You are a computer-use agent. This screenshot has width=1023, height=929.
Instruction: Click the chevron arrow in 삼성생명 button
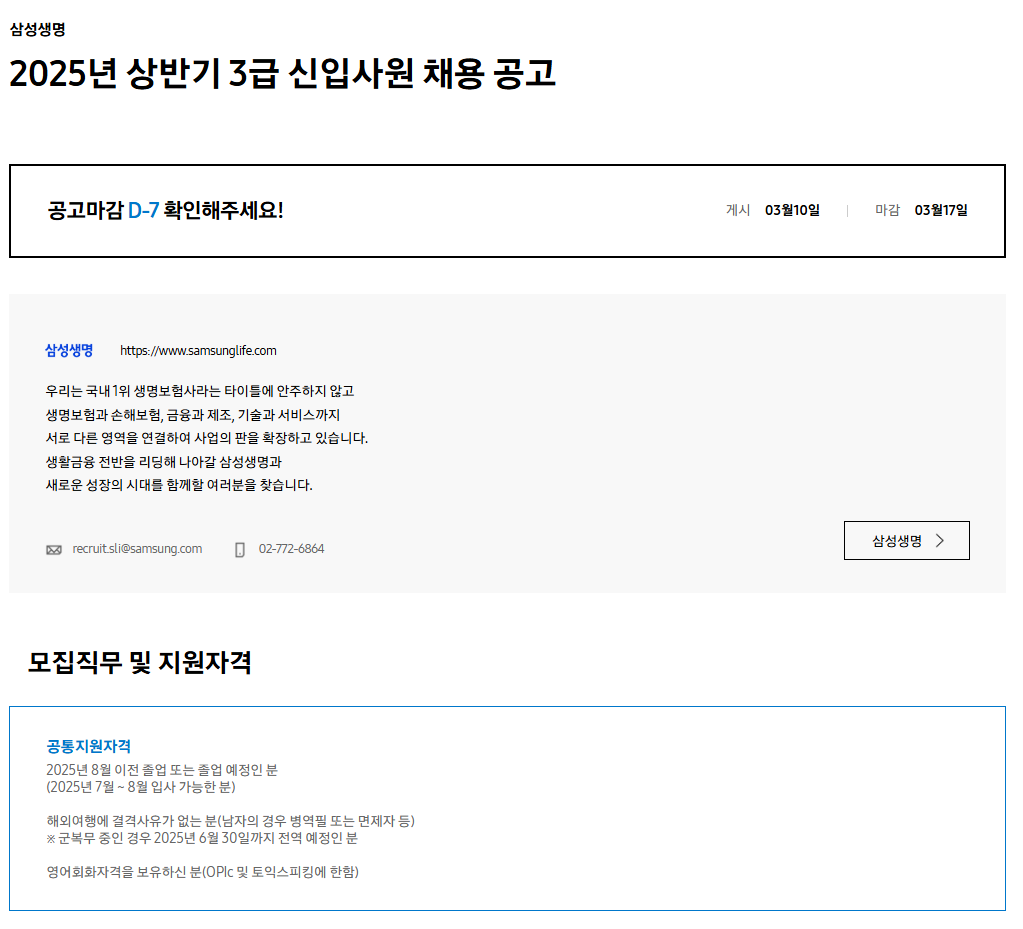point(939,540)
